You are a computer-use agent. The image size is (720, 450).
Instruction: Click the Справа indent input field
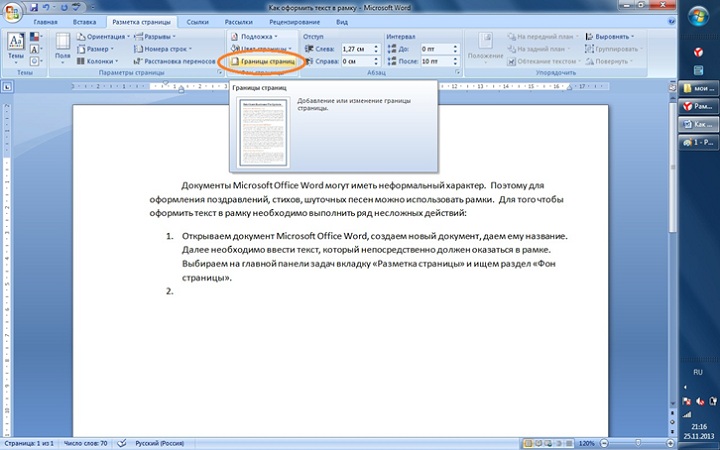357,61
